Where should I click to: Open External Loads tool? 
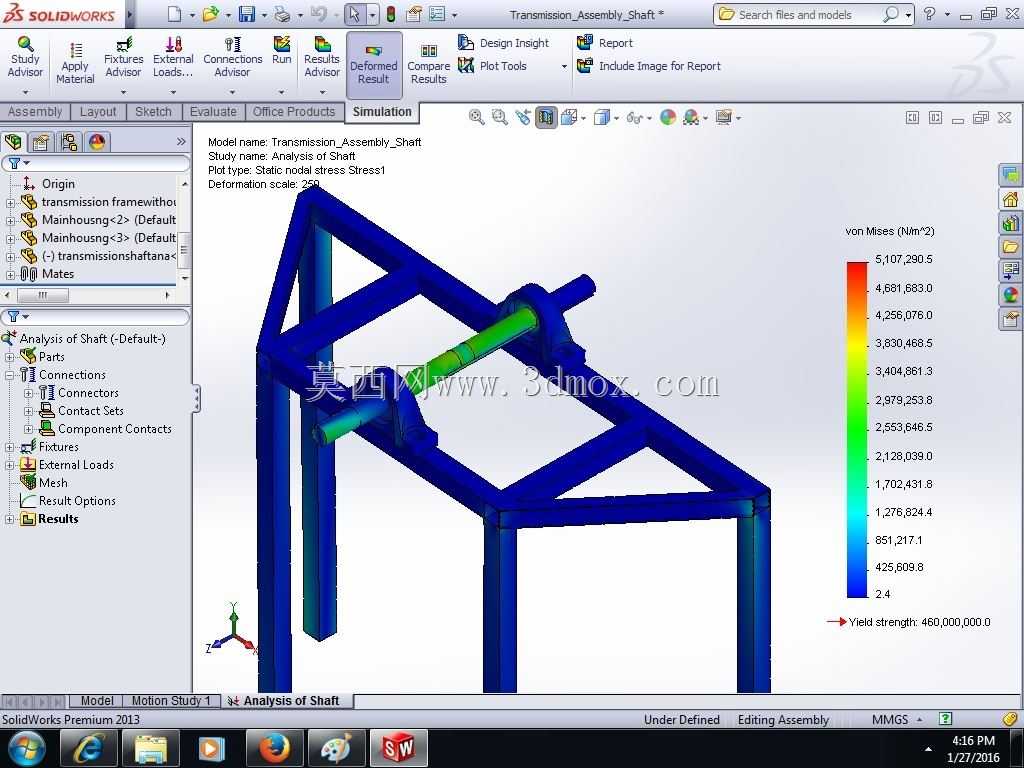point(173,57)
